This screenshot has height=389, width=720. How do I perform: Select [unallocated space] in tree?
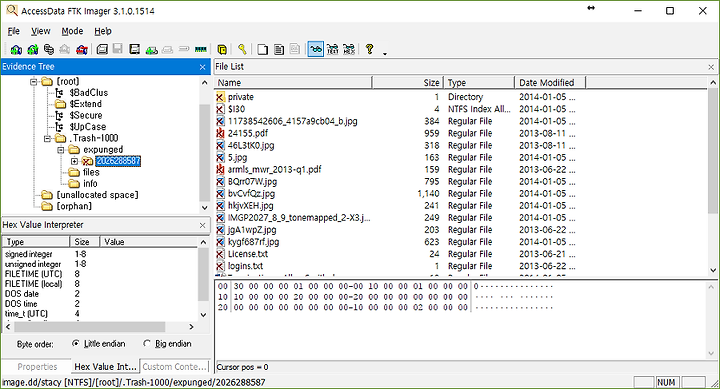click(x=97, y=195)
